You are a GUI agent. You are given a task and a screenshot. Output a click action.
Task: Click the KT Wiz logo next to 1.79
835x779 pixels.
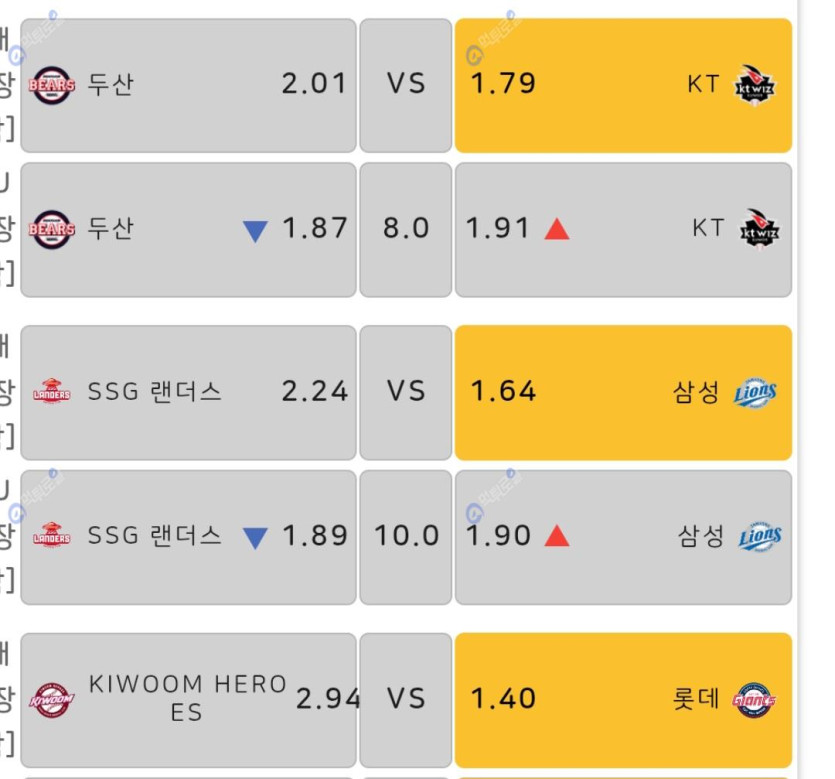pos(755,85)
